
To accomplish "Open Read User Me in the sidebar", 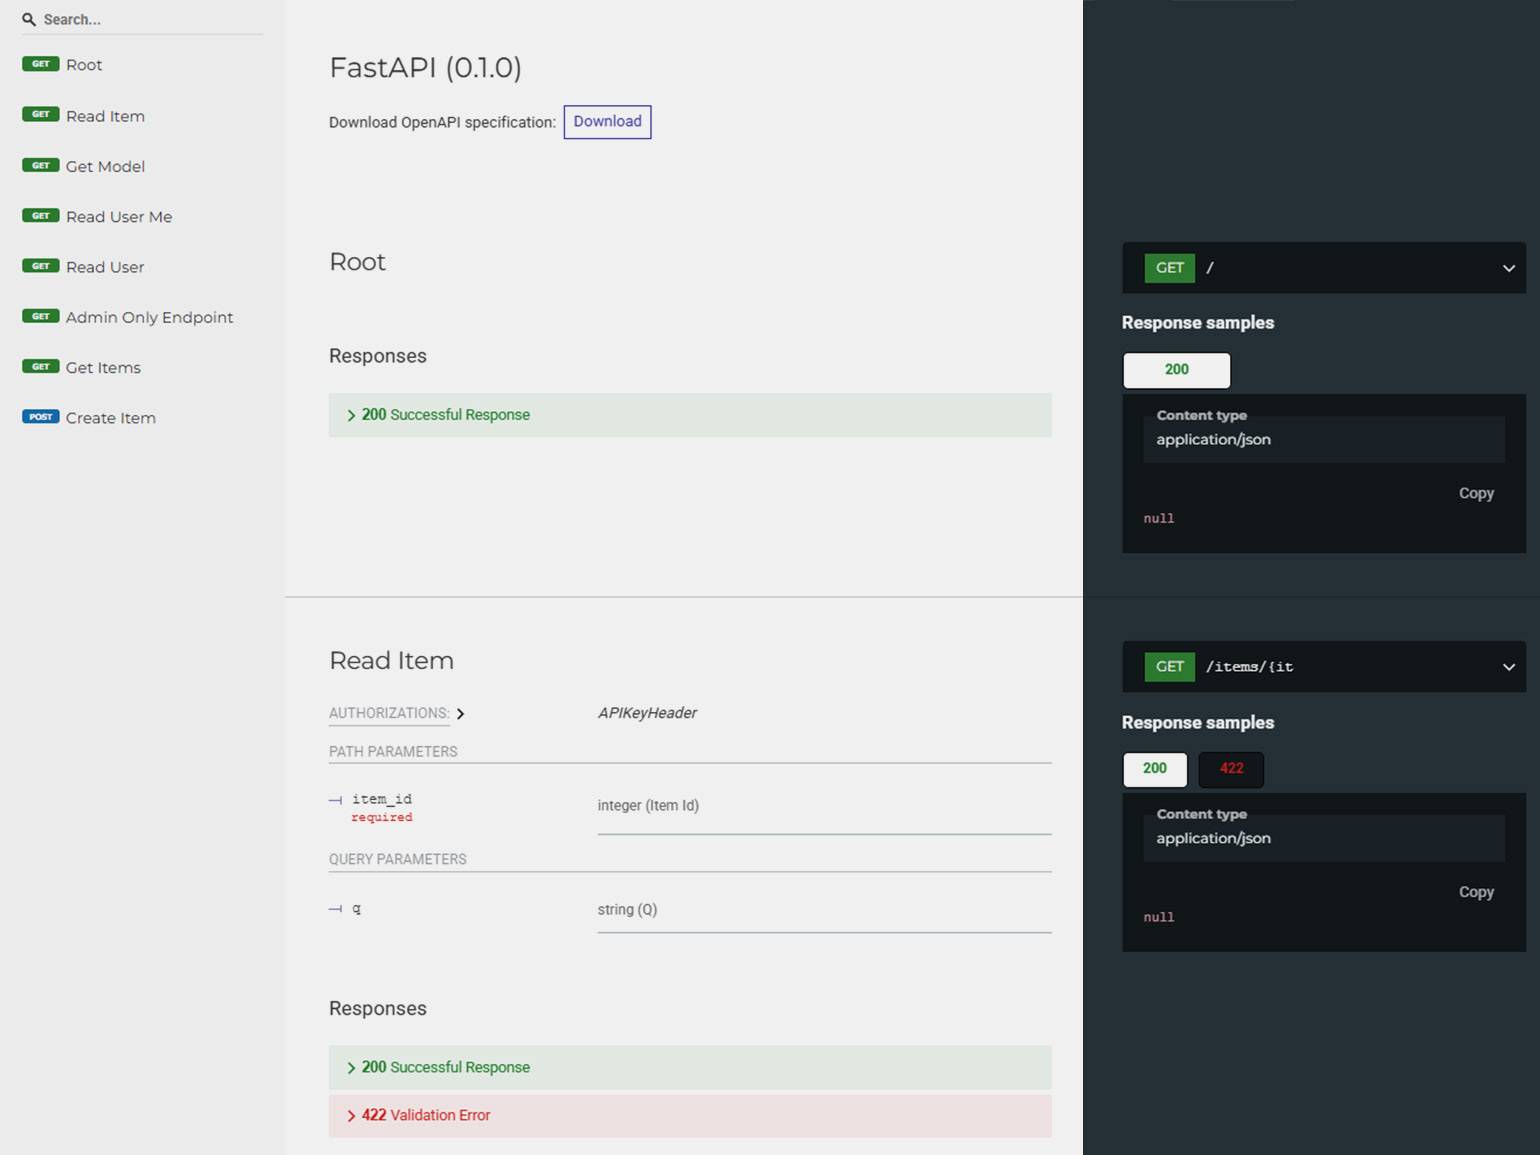I will click(x=119, y=217).
